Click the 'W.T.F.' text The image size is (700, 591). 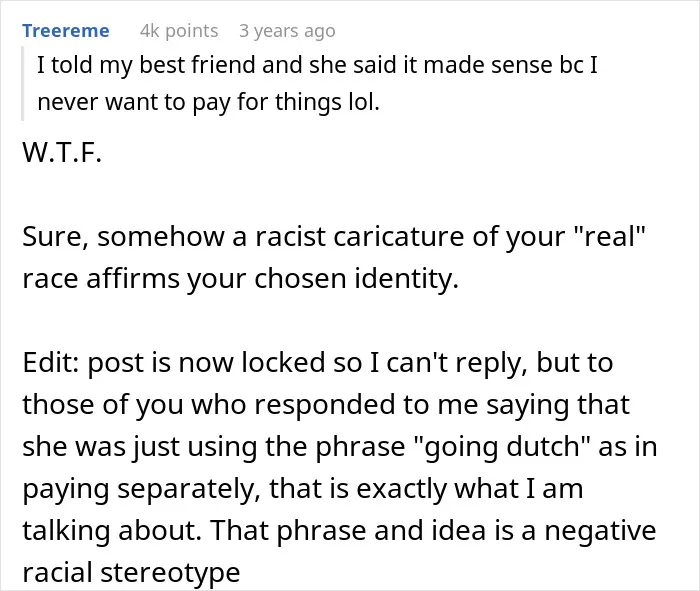point(62,153)
